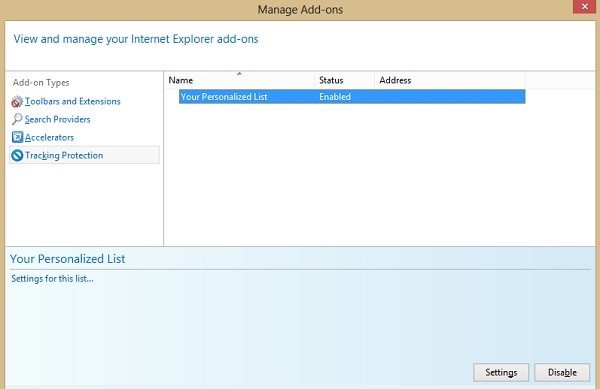Click the Disable button

tap(562, 372)
